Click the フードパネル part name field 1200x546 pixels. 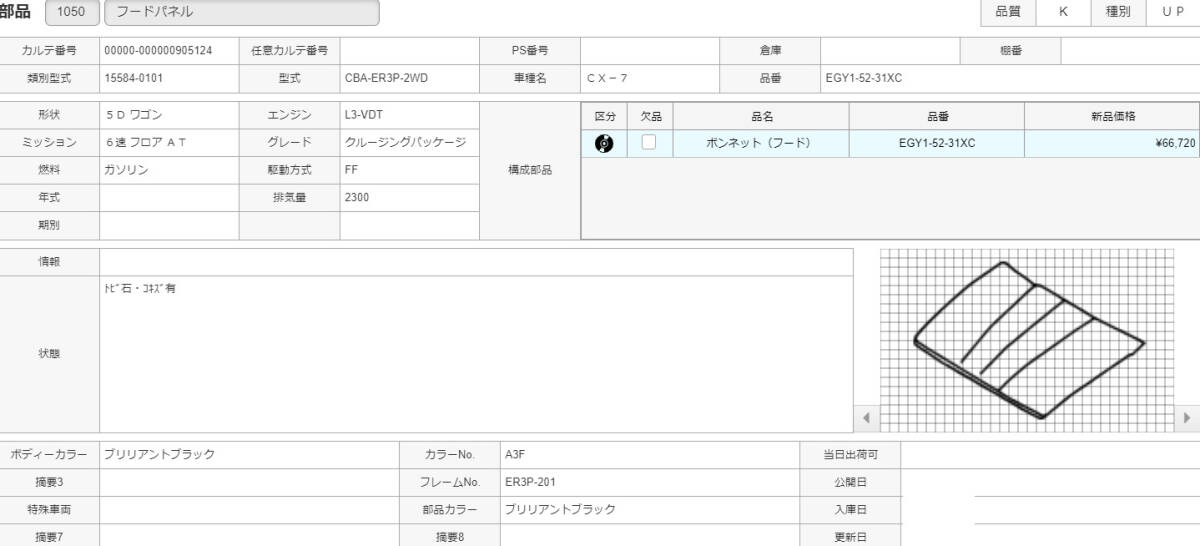click(242, 12)
